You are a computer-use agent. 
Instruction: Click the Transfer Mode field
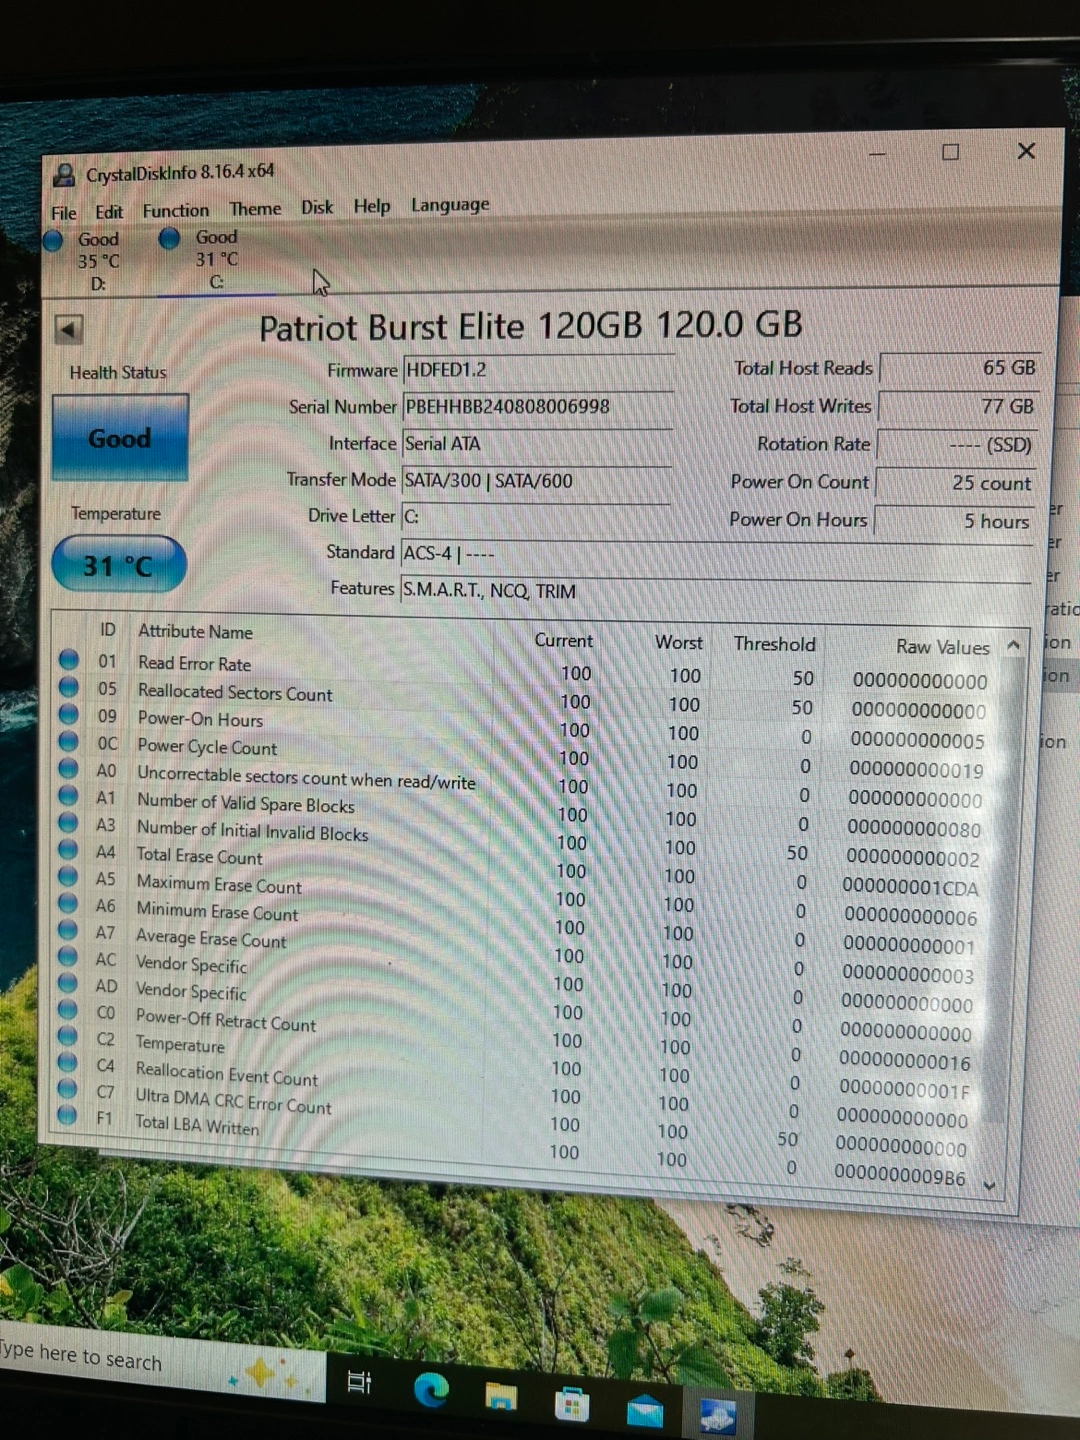tap(536, 481)
